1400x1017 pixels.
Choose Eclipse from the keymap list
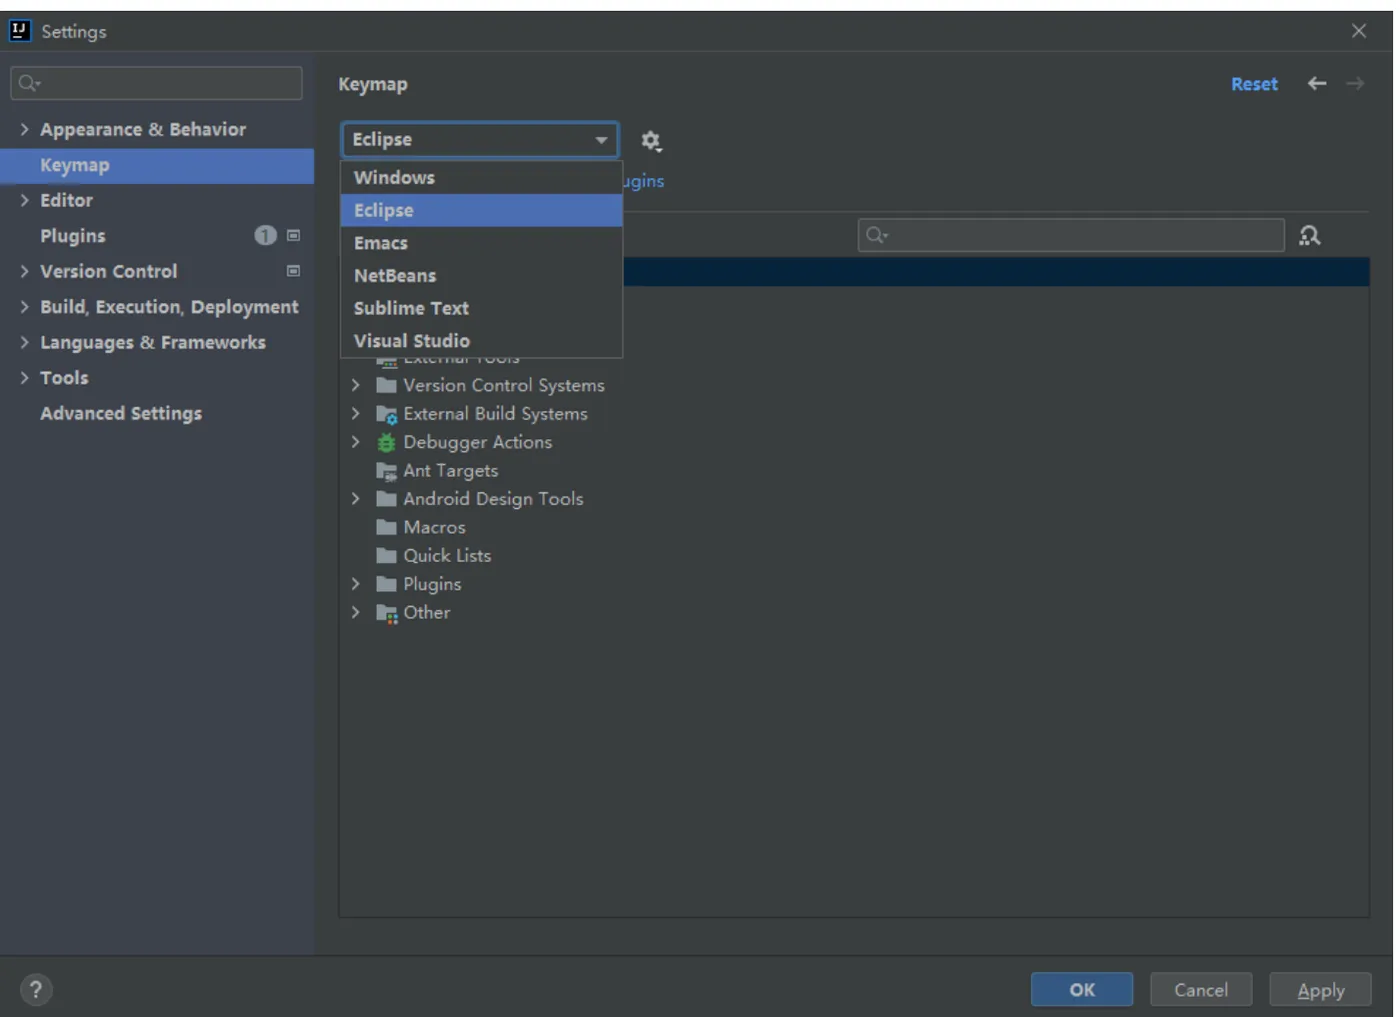pyautogui.click(x=481, y=210)
